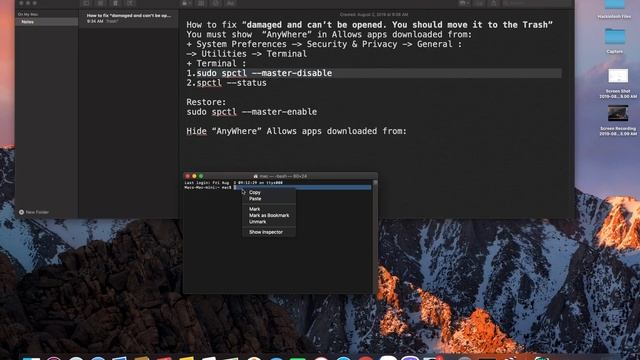Click the Terminal window scrollbar
640x360 pixels.
coord(375,236)
